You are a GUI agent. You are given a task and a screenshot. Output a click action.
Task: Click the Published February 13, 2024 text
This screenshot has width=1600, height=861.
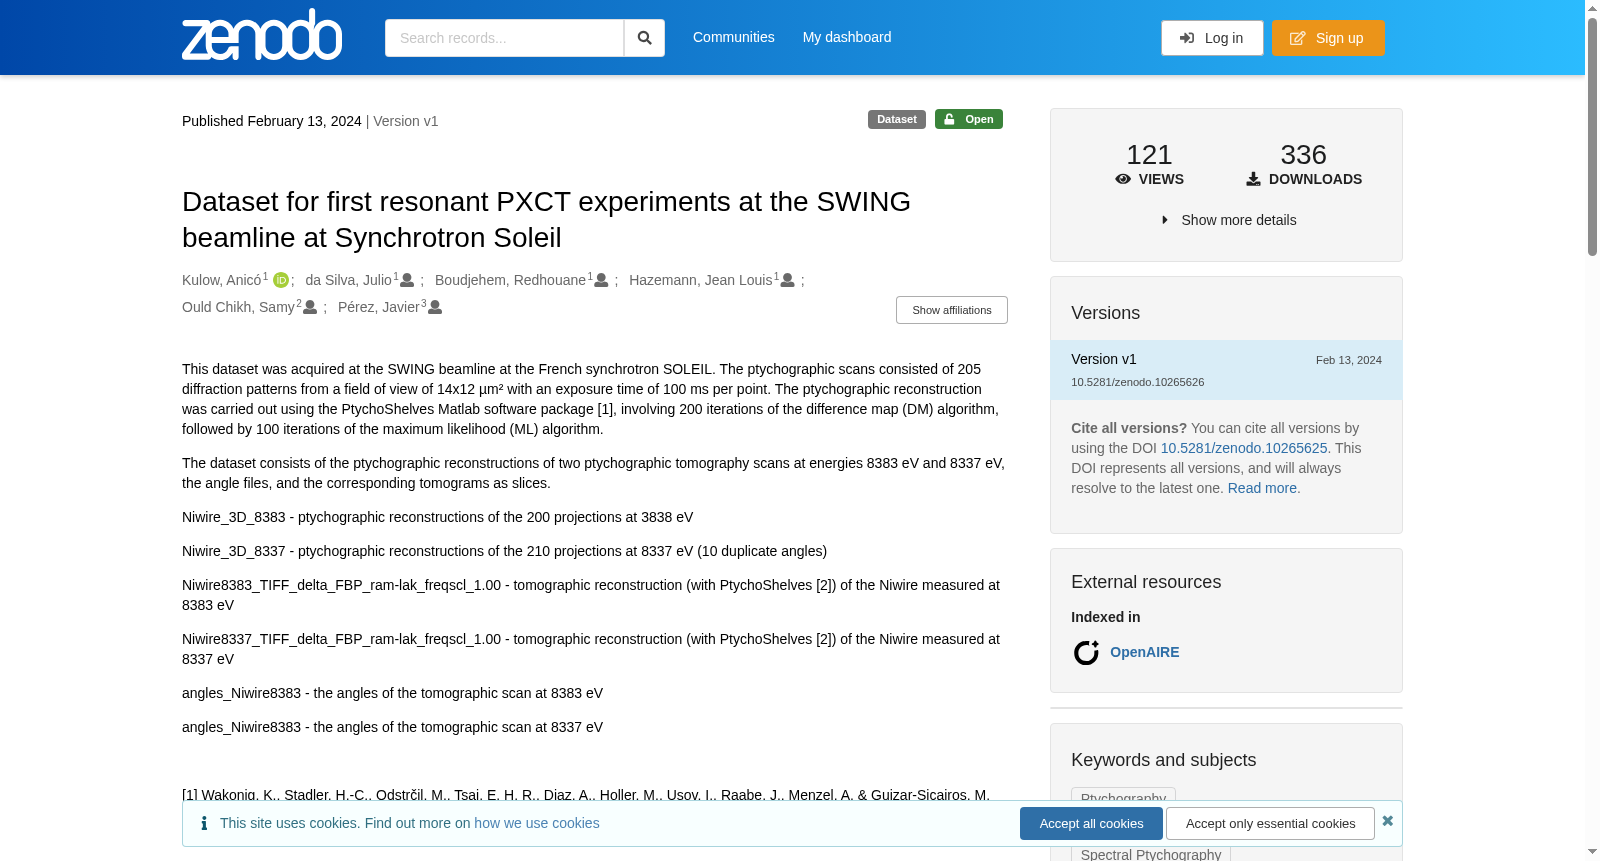tap(272, 121)
